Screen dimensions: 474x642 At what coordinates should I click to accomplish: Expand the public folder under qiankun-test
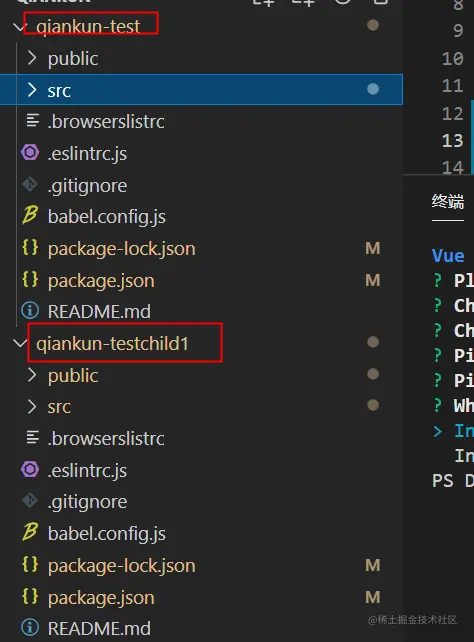(32, 58)
